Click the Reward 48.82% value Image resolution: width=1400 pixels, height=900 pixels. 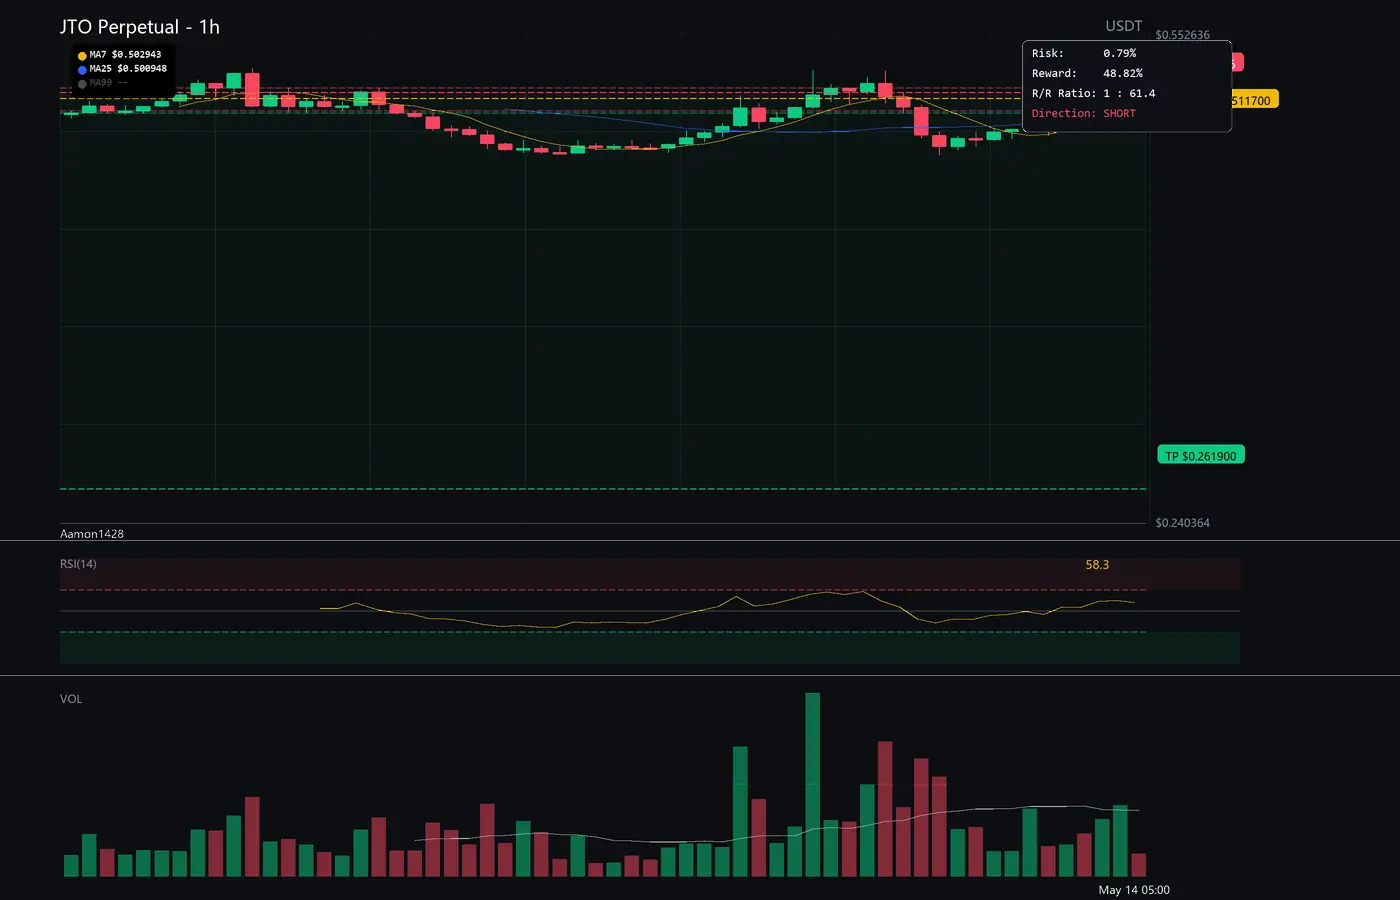[1123, 73]
